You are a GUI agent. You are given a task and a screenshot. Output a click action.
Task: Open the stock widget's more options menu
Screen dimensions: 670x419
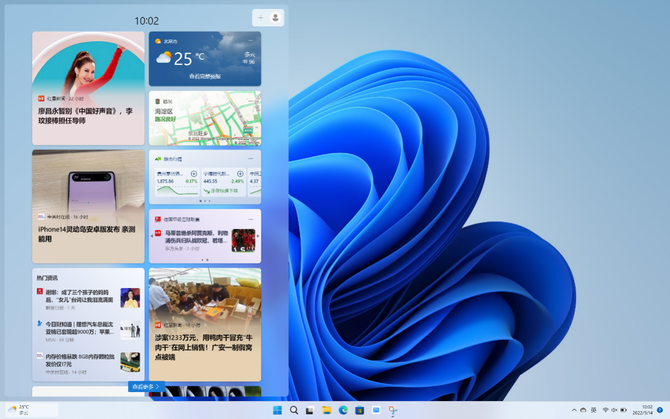[251, 158]
